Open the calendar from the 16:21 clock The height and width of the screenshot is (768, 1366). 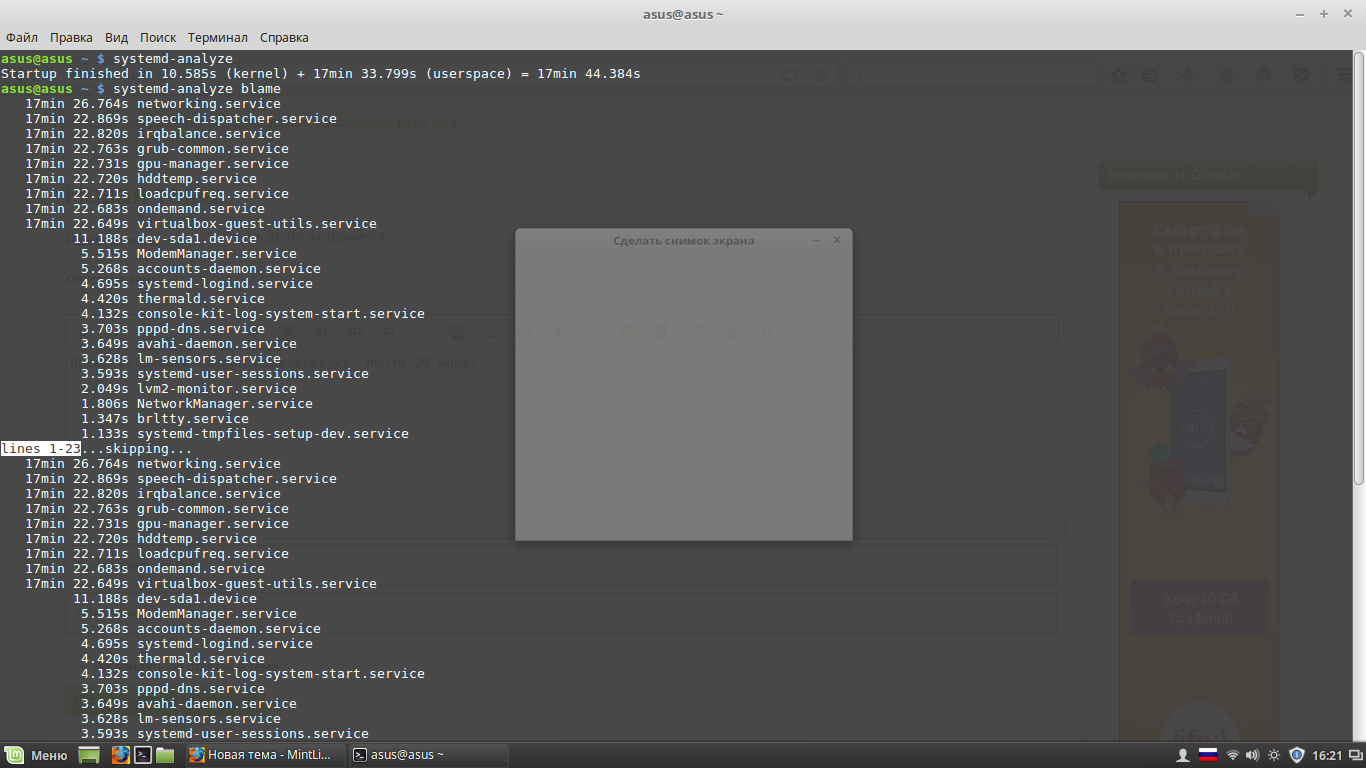click(x=1326, y=755)
